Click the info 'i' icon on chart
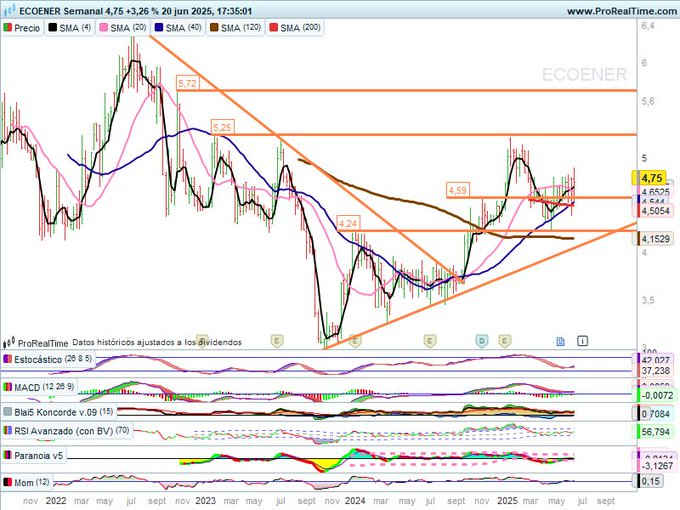 [x=582, y=341]
